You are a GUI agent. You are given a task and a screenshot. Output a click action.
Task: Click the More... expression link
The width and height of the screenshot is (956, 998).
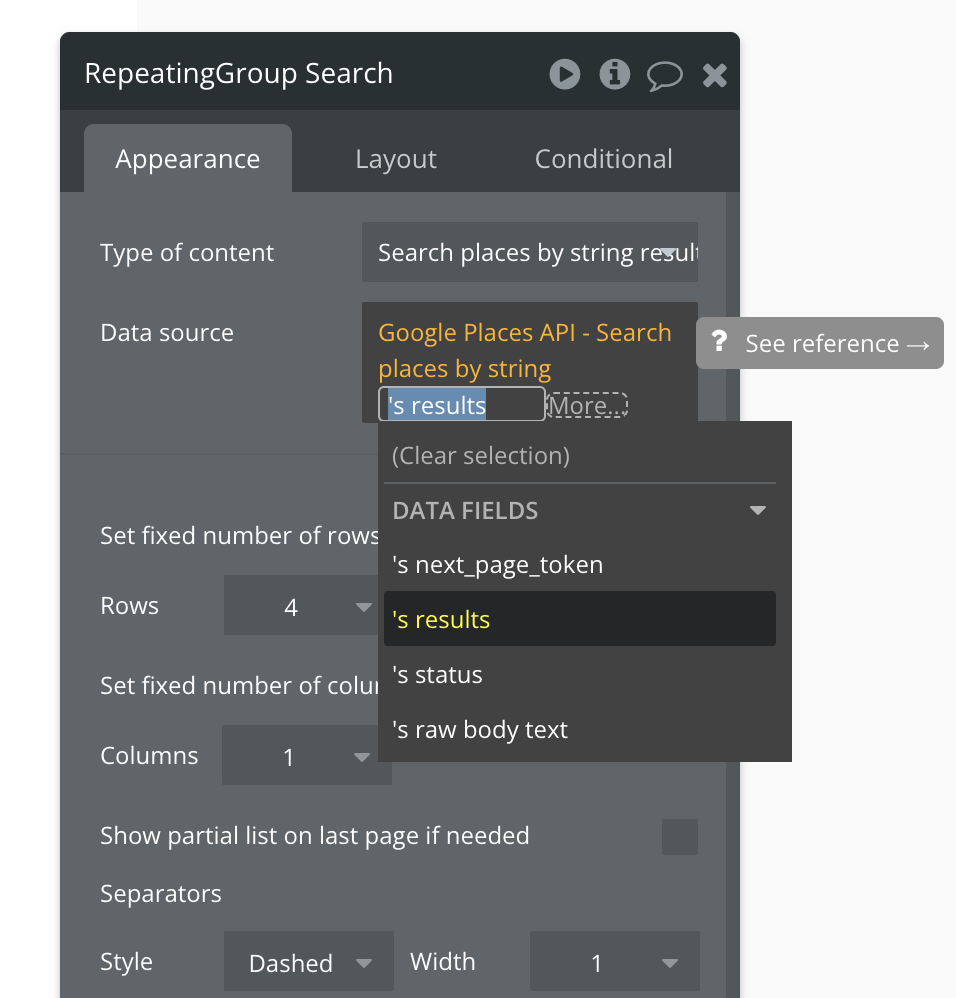click(x=588, y=405)
